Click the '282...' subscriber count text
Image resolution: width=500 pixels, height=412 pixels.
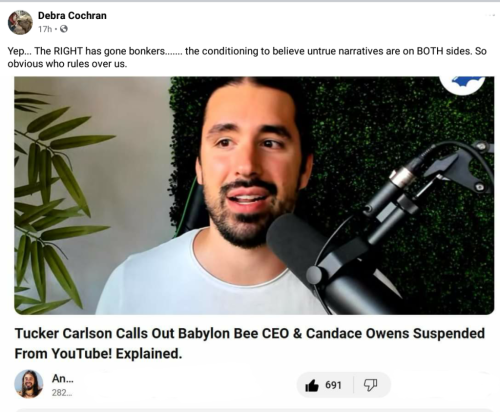coord(62,393)
